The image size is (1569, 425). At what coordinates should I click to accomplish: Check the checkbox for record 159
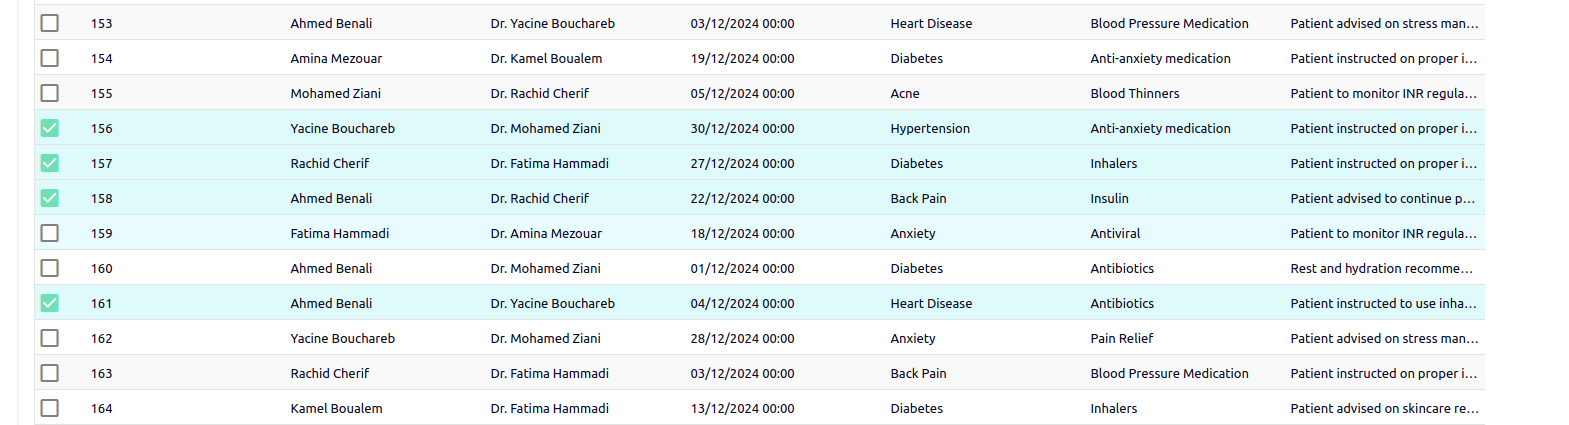tap(50, 233)
